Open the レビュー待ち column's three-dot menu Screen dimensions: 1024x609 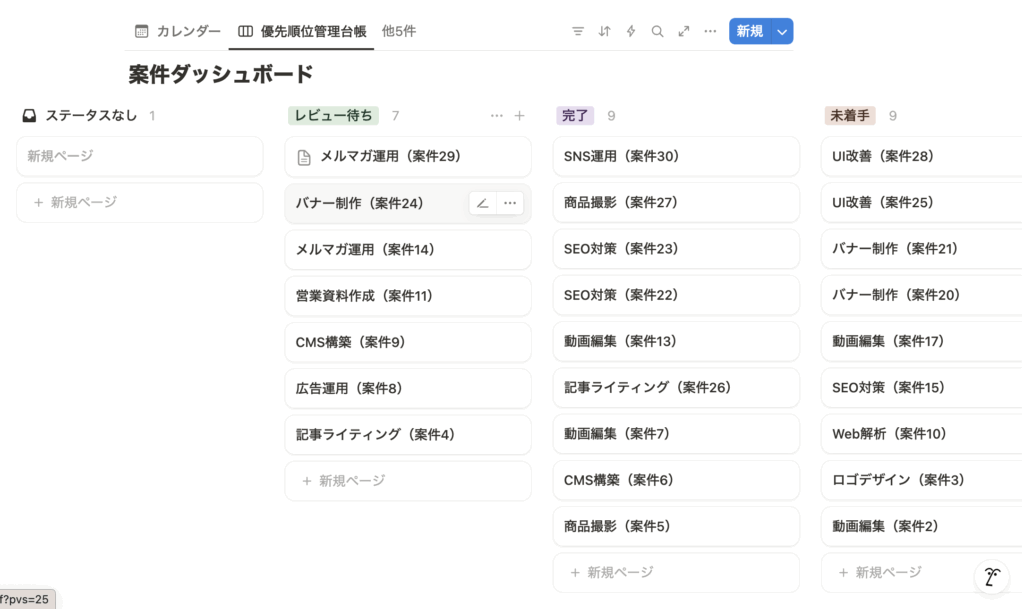coord(497,116)
